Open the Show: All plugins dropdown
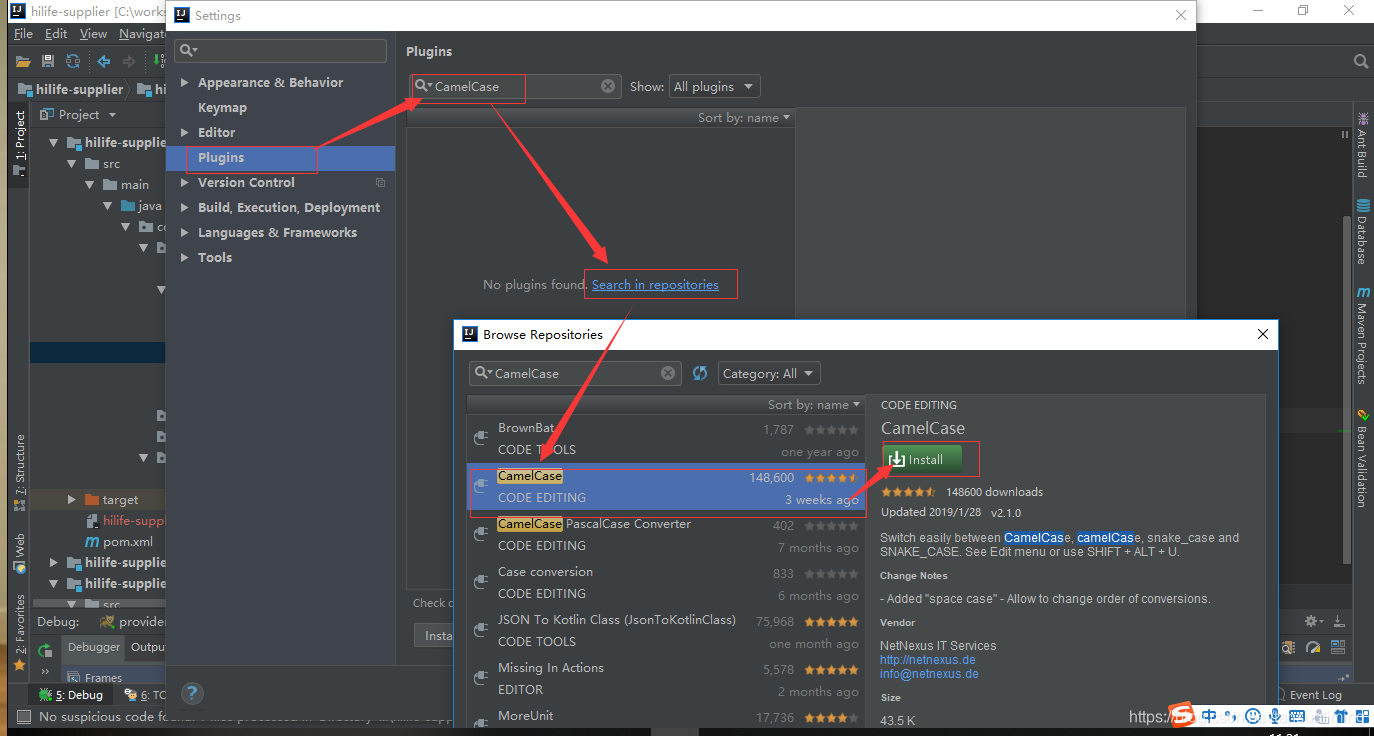 [x=713, y=86]
